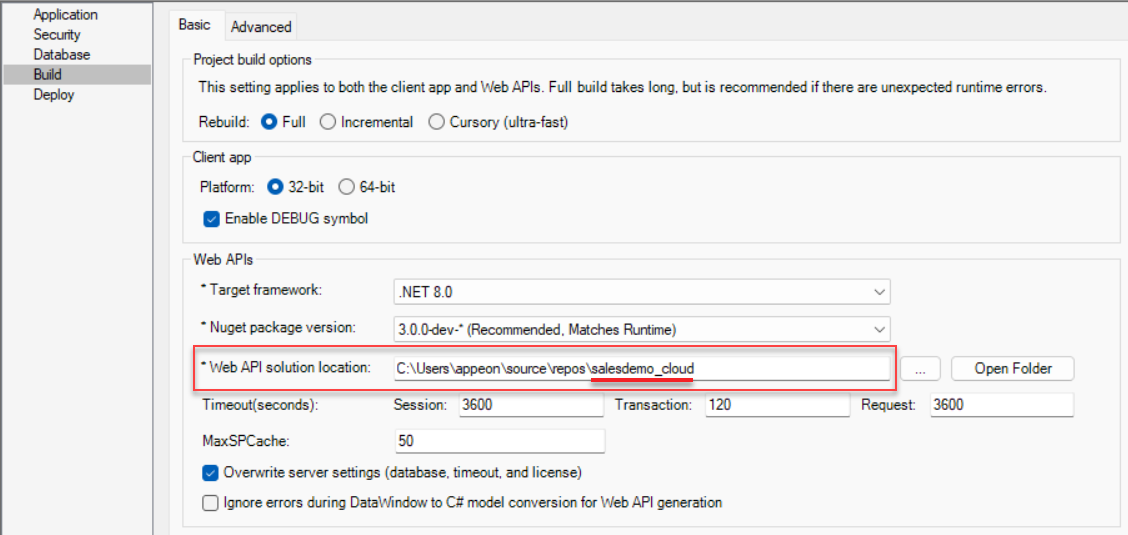Select the Build sidebar item

coord(47,75)
